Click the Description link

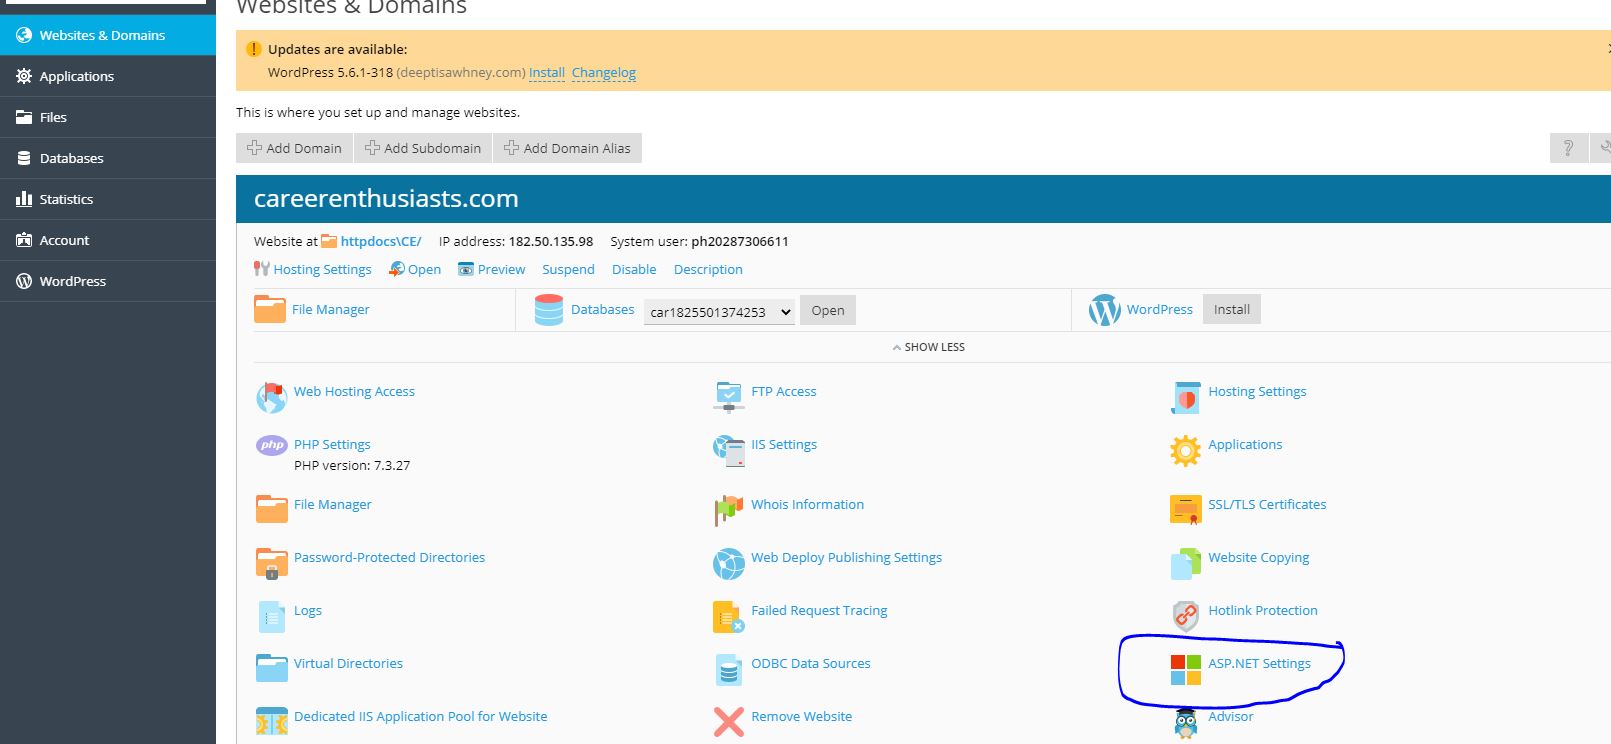[708, 269]
